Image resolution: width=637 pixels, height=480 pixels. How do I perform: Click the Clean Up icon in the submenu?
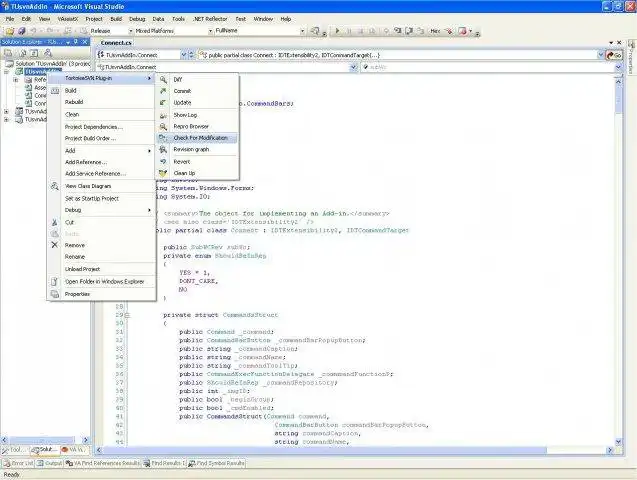pyautogui.click(x=163, y=173)
